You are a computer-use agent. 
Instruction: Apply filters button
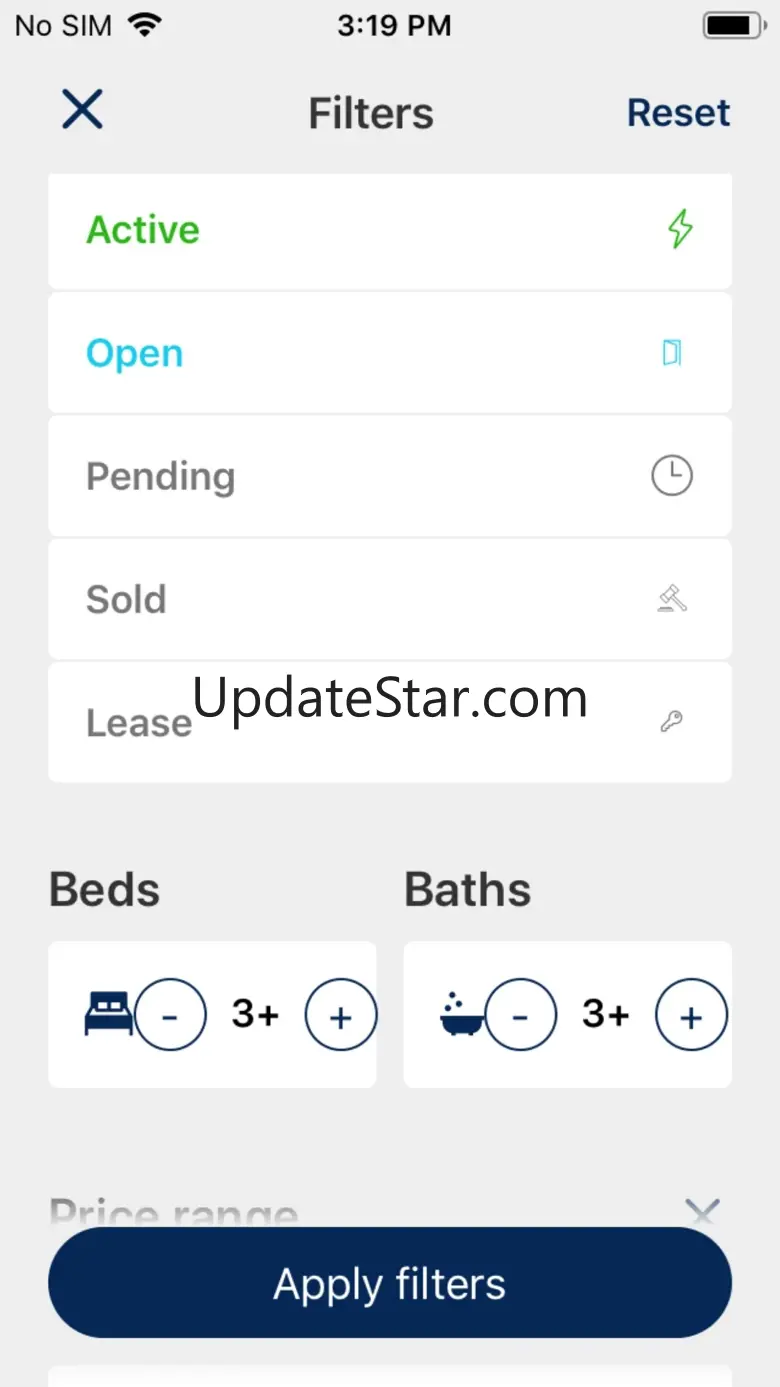coord(390,1283)
